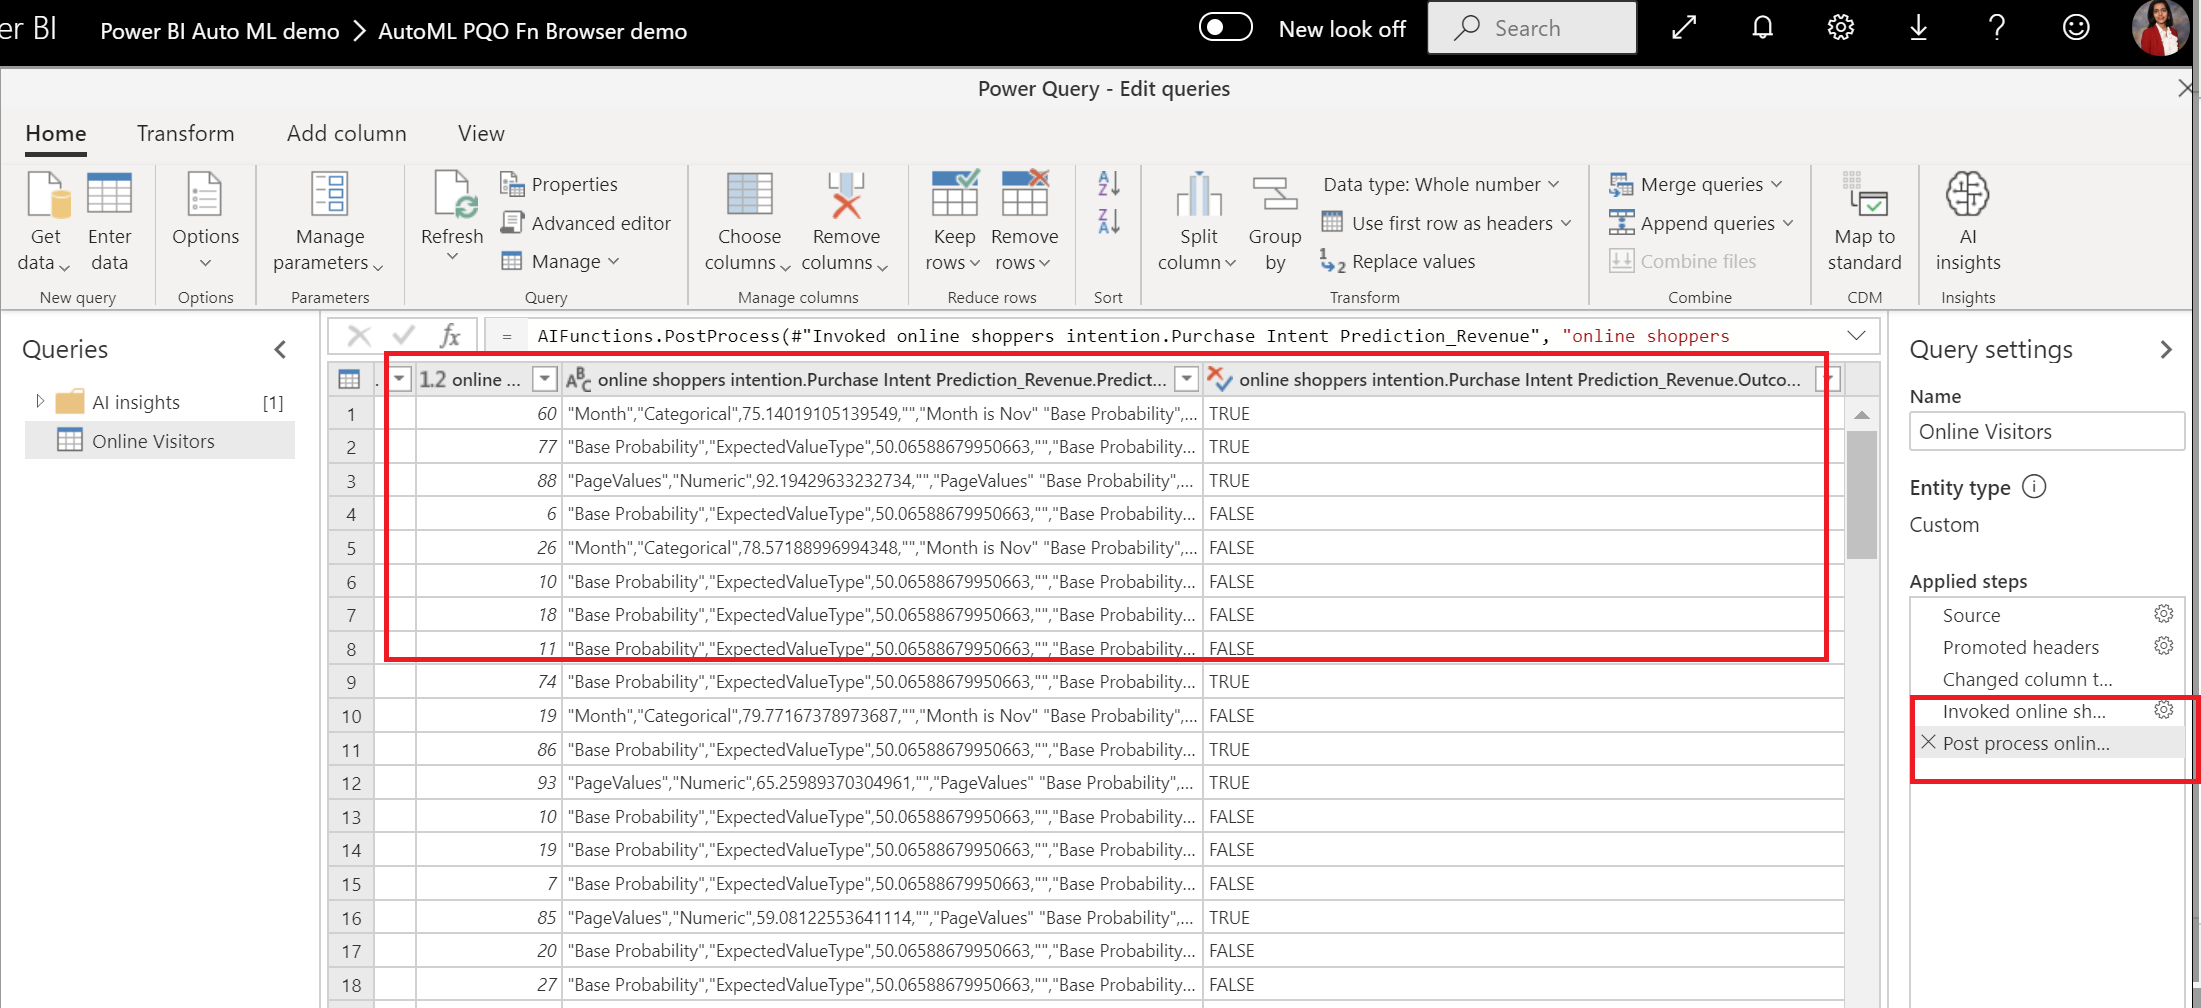The width and height of the screenshot is (2201, 1008).
Task: Click the download icon in header
Action: [x=1918, y=28]
